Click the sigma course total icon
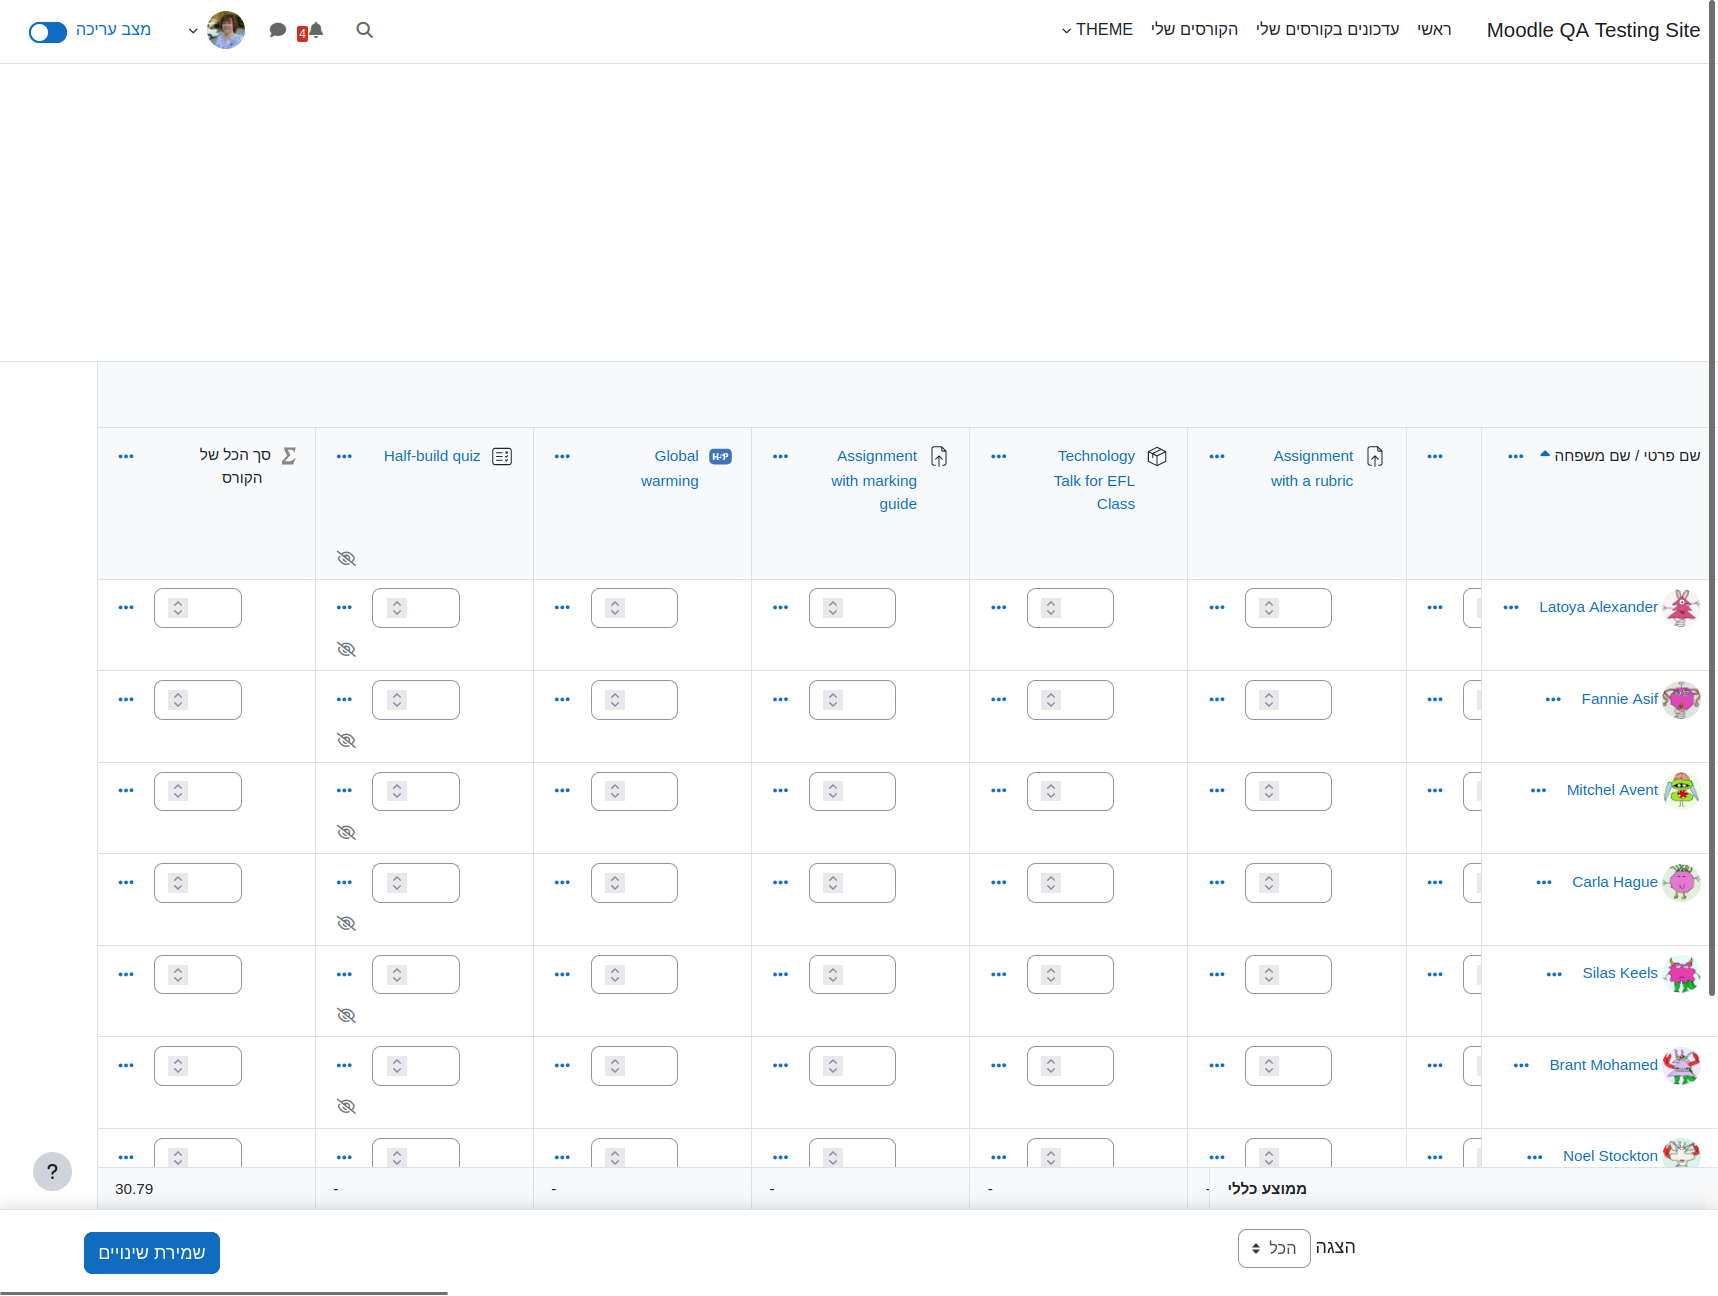 click(x=289, y=456)
